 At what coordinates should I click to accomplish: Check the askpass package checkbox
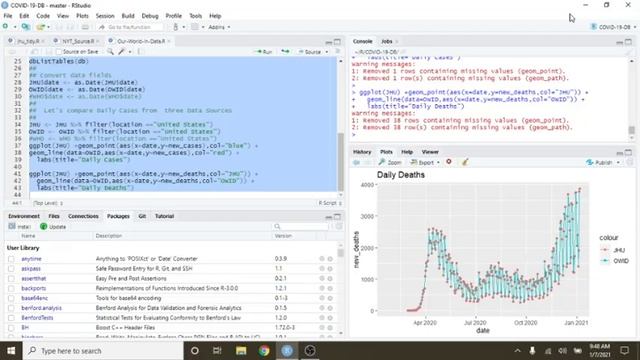[x=11, y=269]
